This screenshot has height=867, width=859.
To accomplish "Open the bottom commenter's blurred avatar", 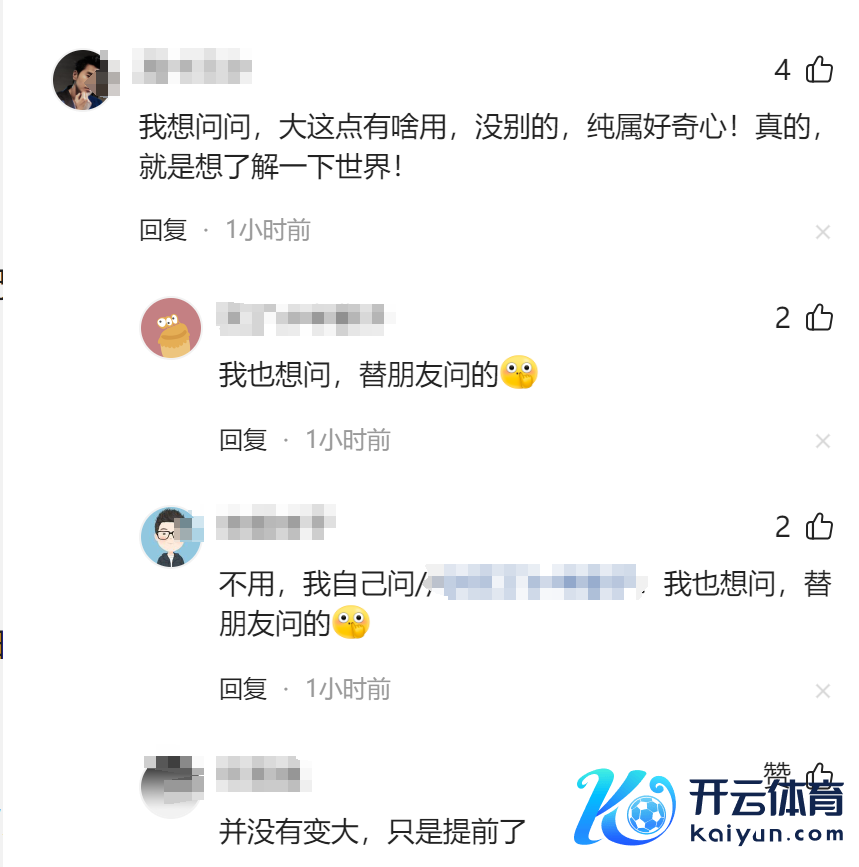I will [x=171, y=786].
